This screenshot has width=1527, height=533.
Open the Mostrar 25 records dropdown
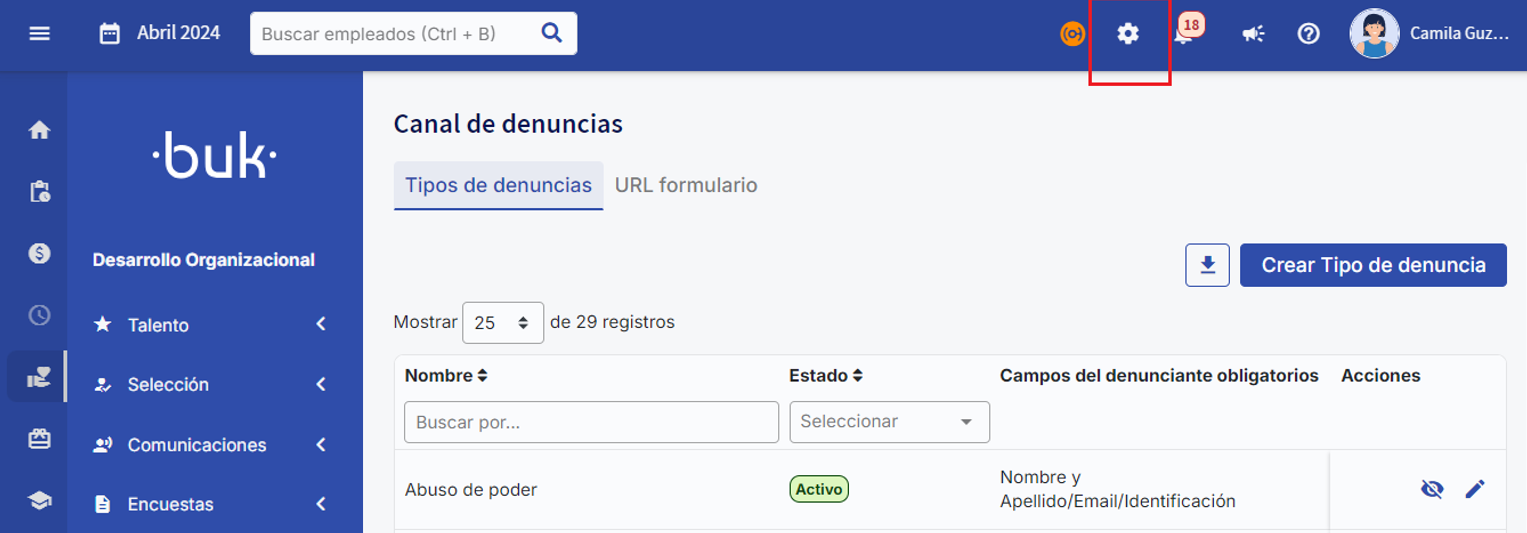(x=502, y=323)
